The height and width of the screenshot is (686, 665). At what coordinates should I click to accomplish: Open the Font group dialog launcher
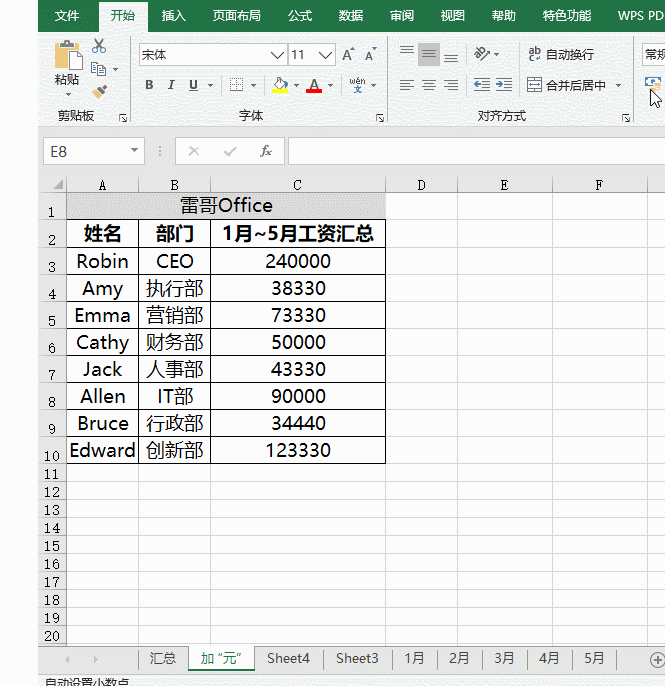pos(380,118)
